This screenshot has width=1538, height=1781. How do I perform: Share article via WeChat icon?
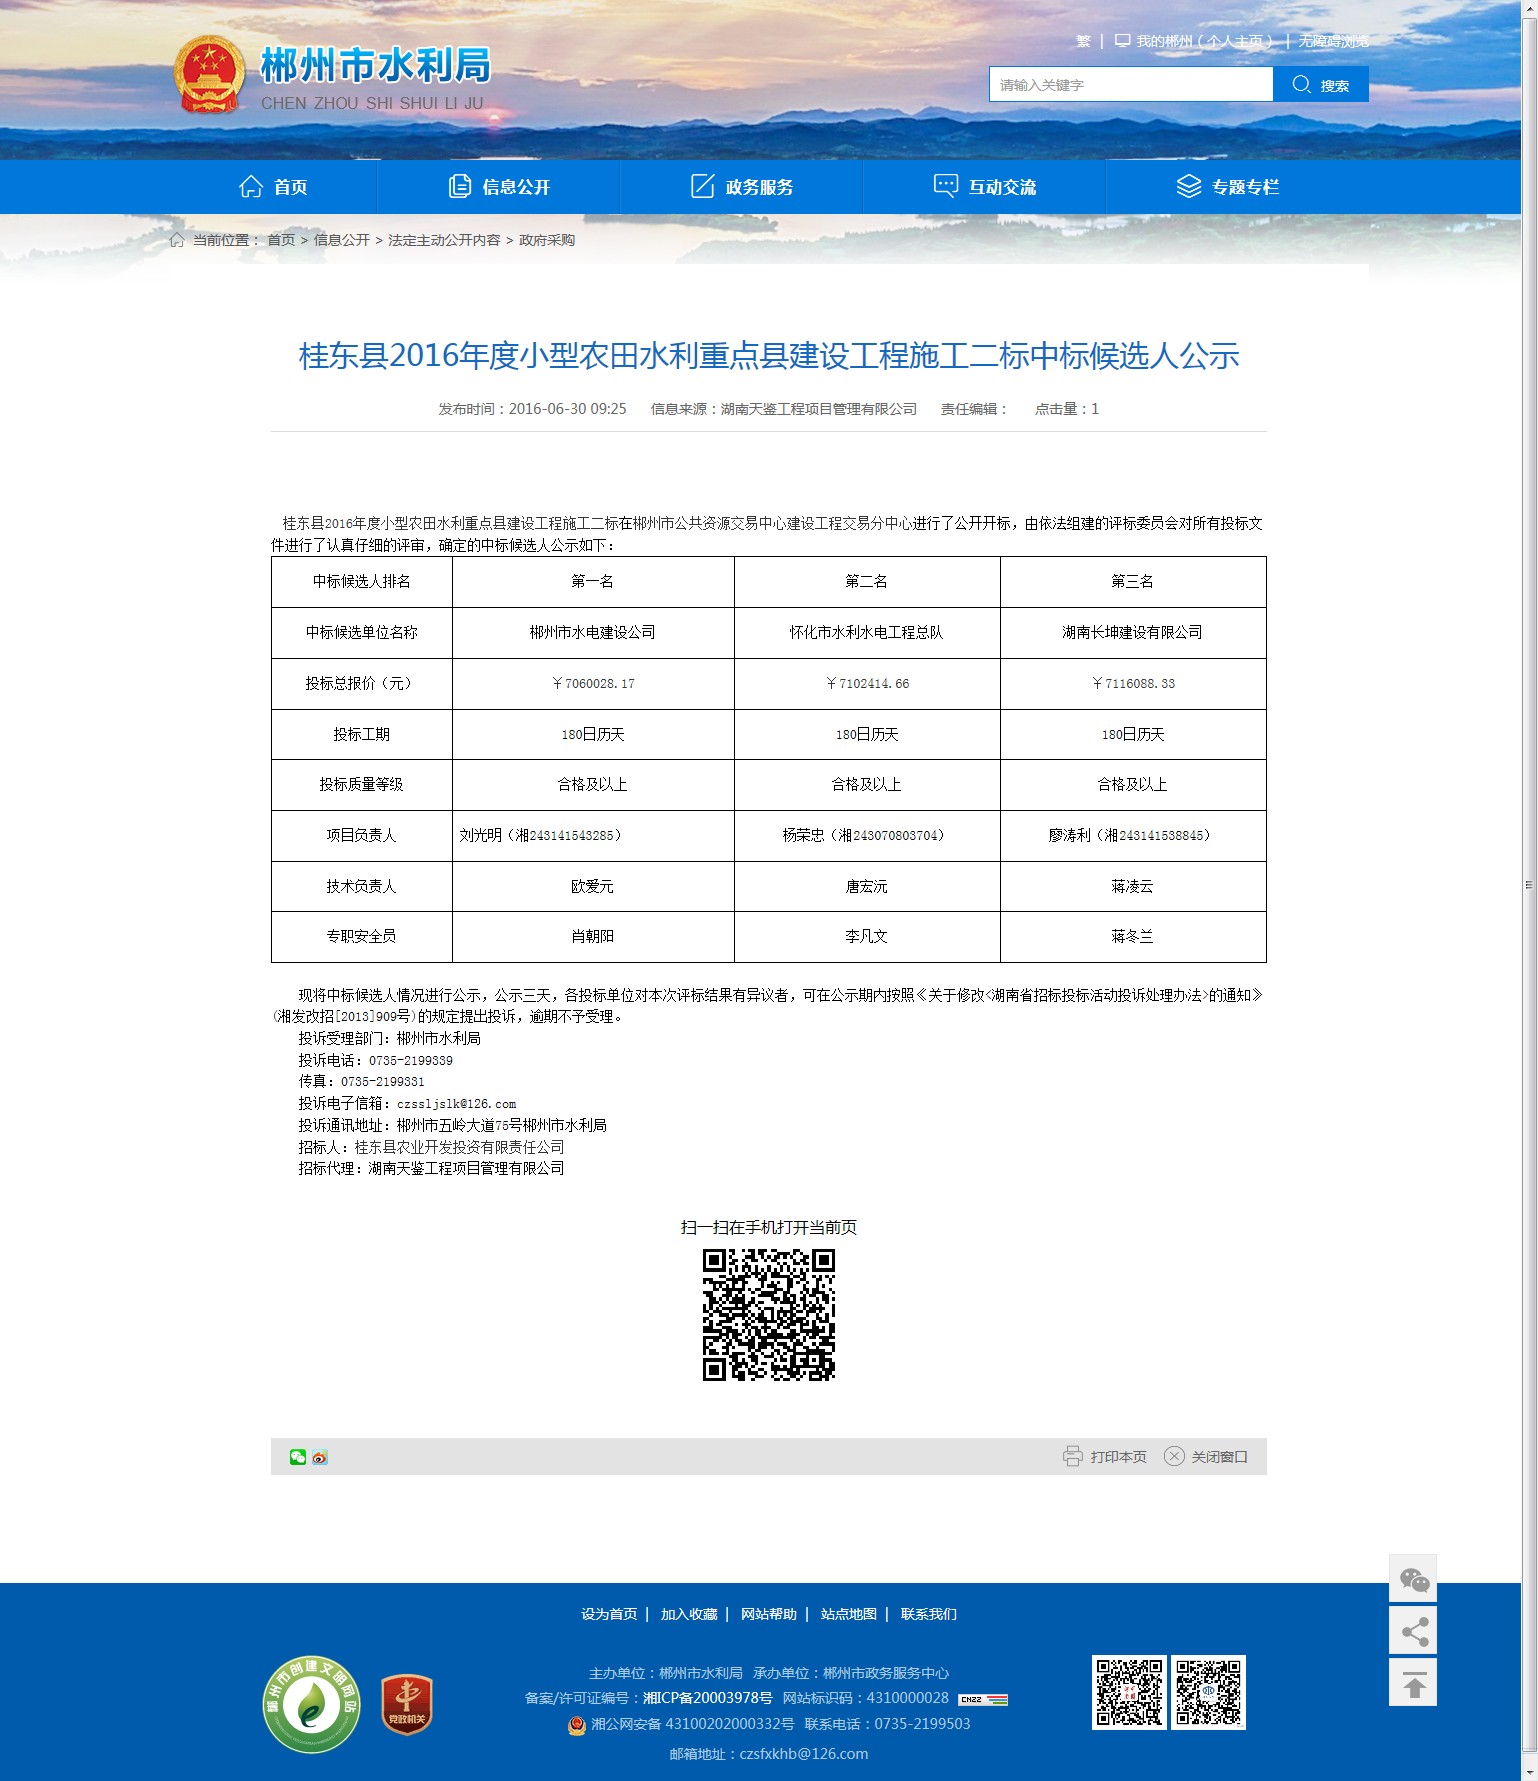pos(298,1457)
